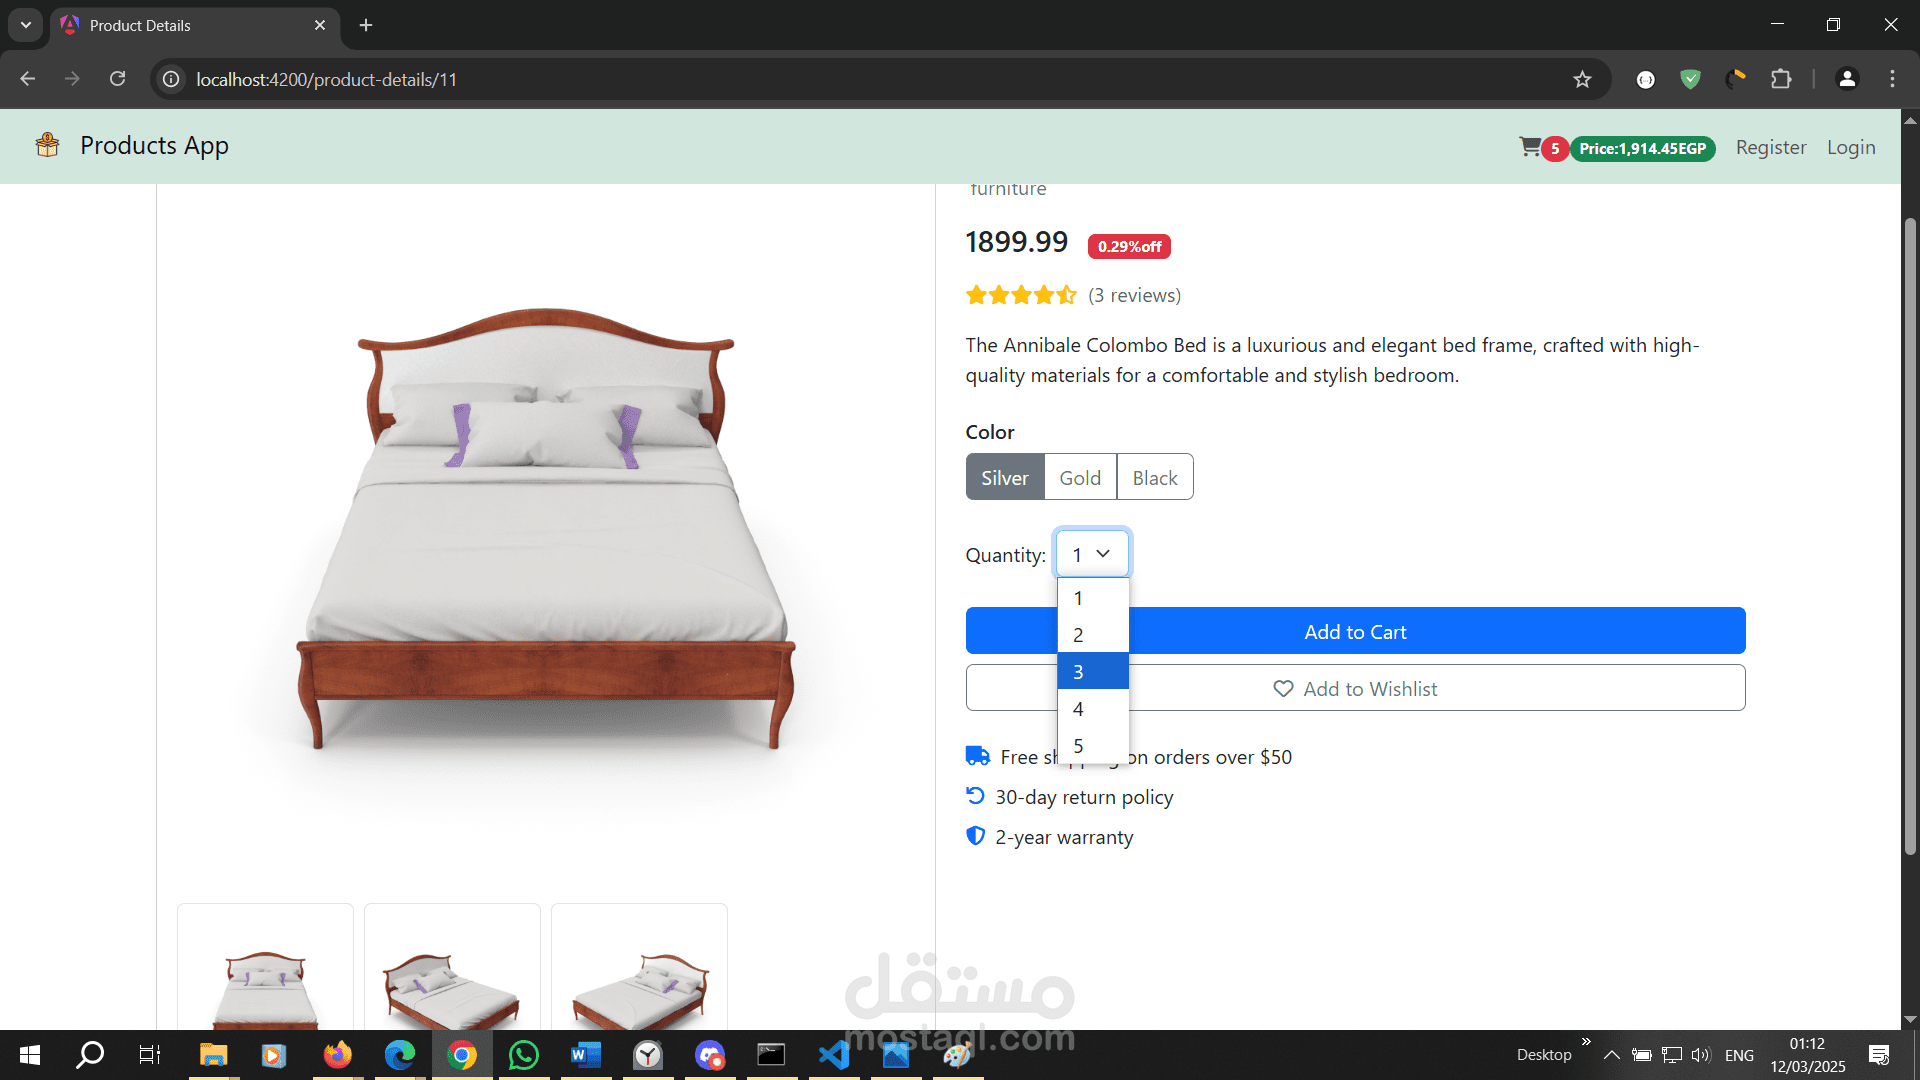Choose the Gold color option
Image resolution: width=1920 pixels, height=1080 pixels.
click(x=1080, y=478)
